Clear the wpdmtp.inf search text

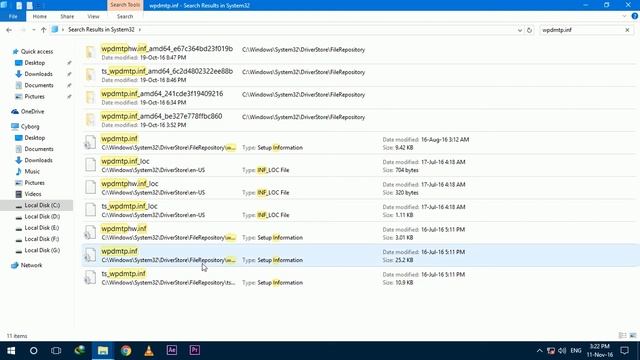(627, 30)
